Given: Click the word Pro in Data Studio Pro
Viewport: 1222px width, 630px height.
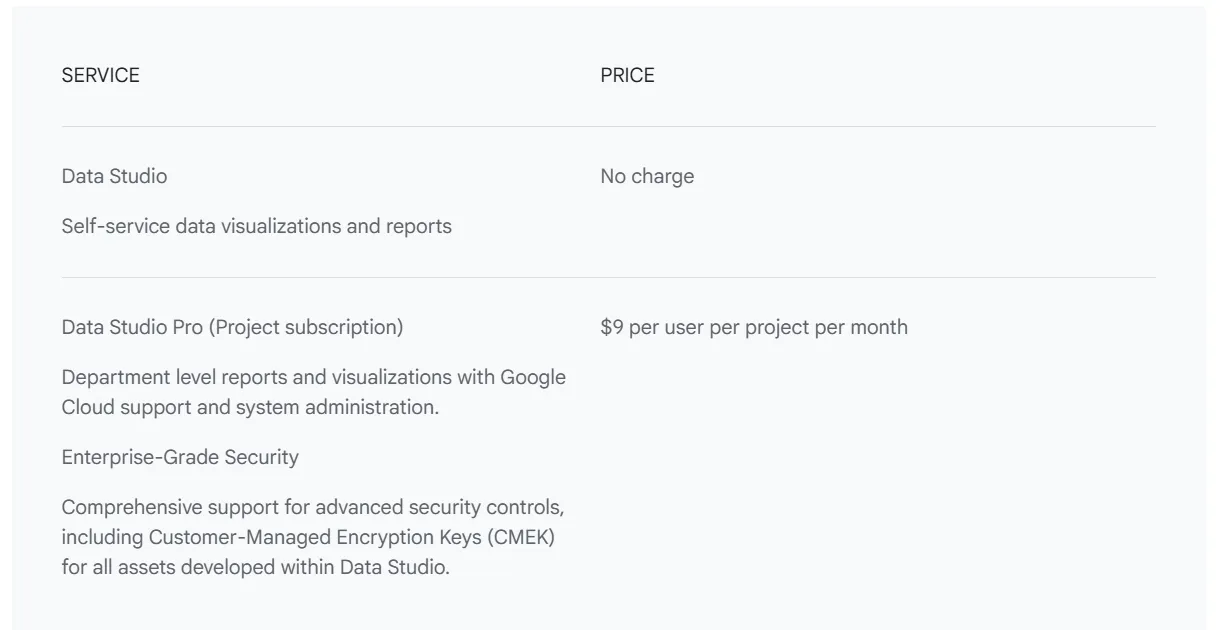Looking at the screenshot, I should point(188,328).
